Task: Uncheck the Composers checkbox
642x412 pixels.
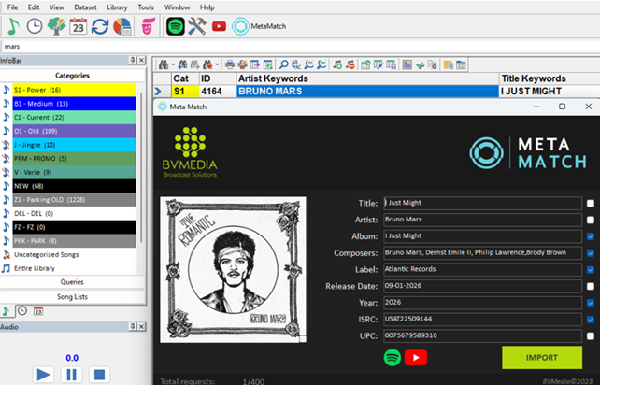Action: pyautogui.click(x=590, y=253)
